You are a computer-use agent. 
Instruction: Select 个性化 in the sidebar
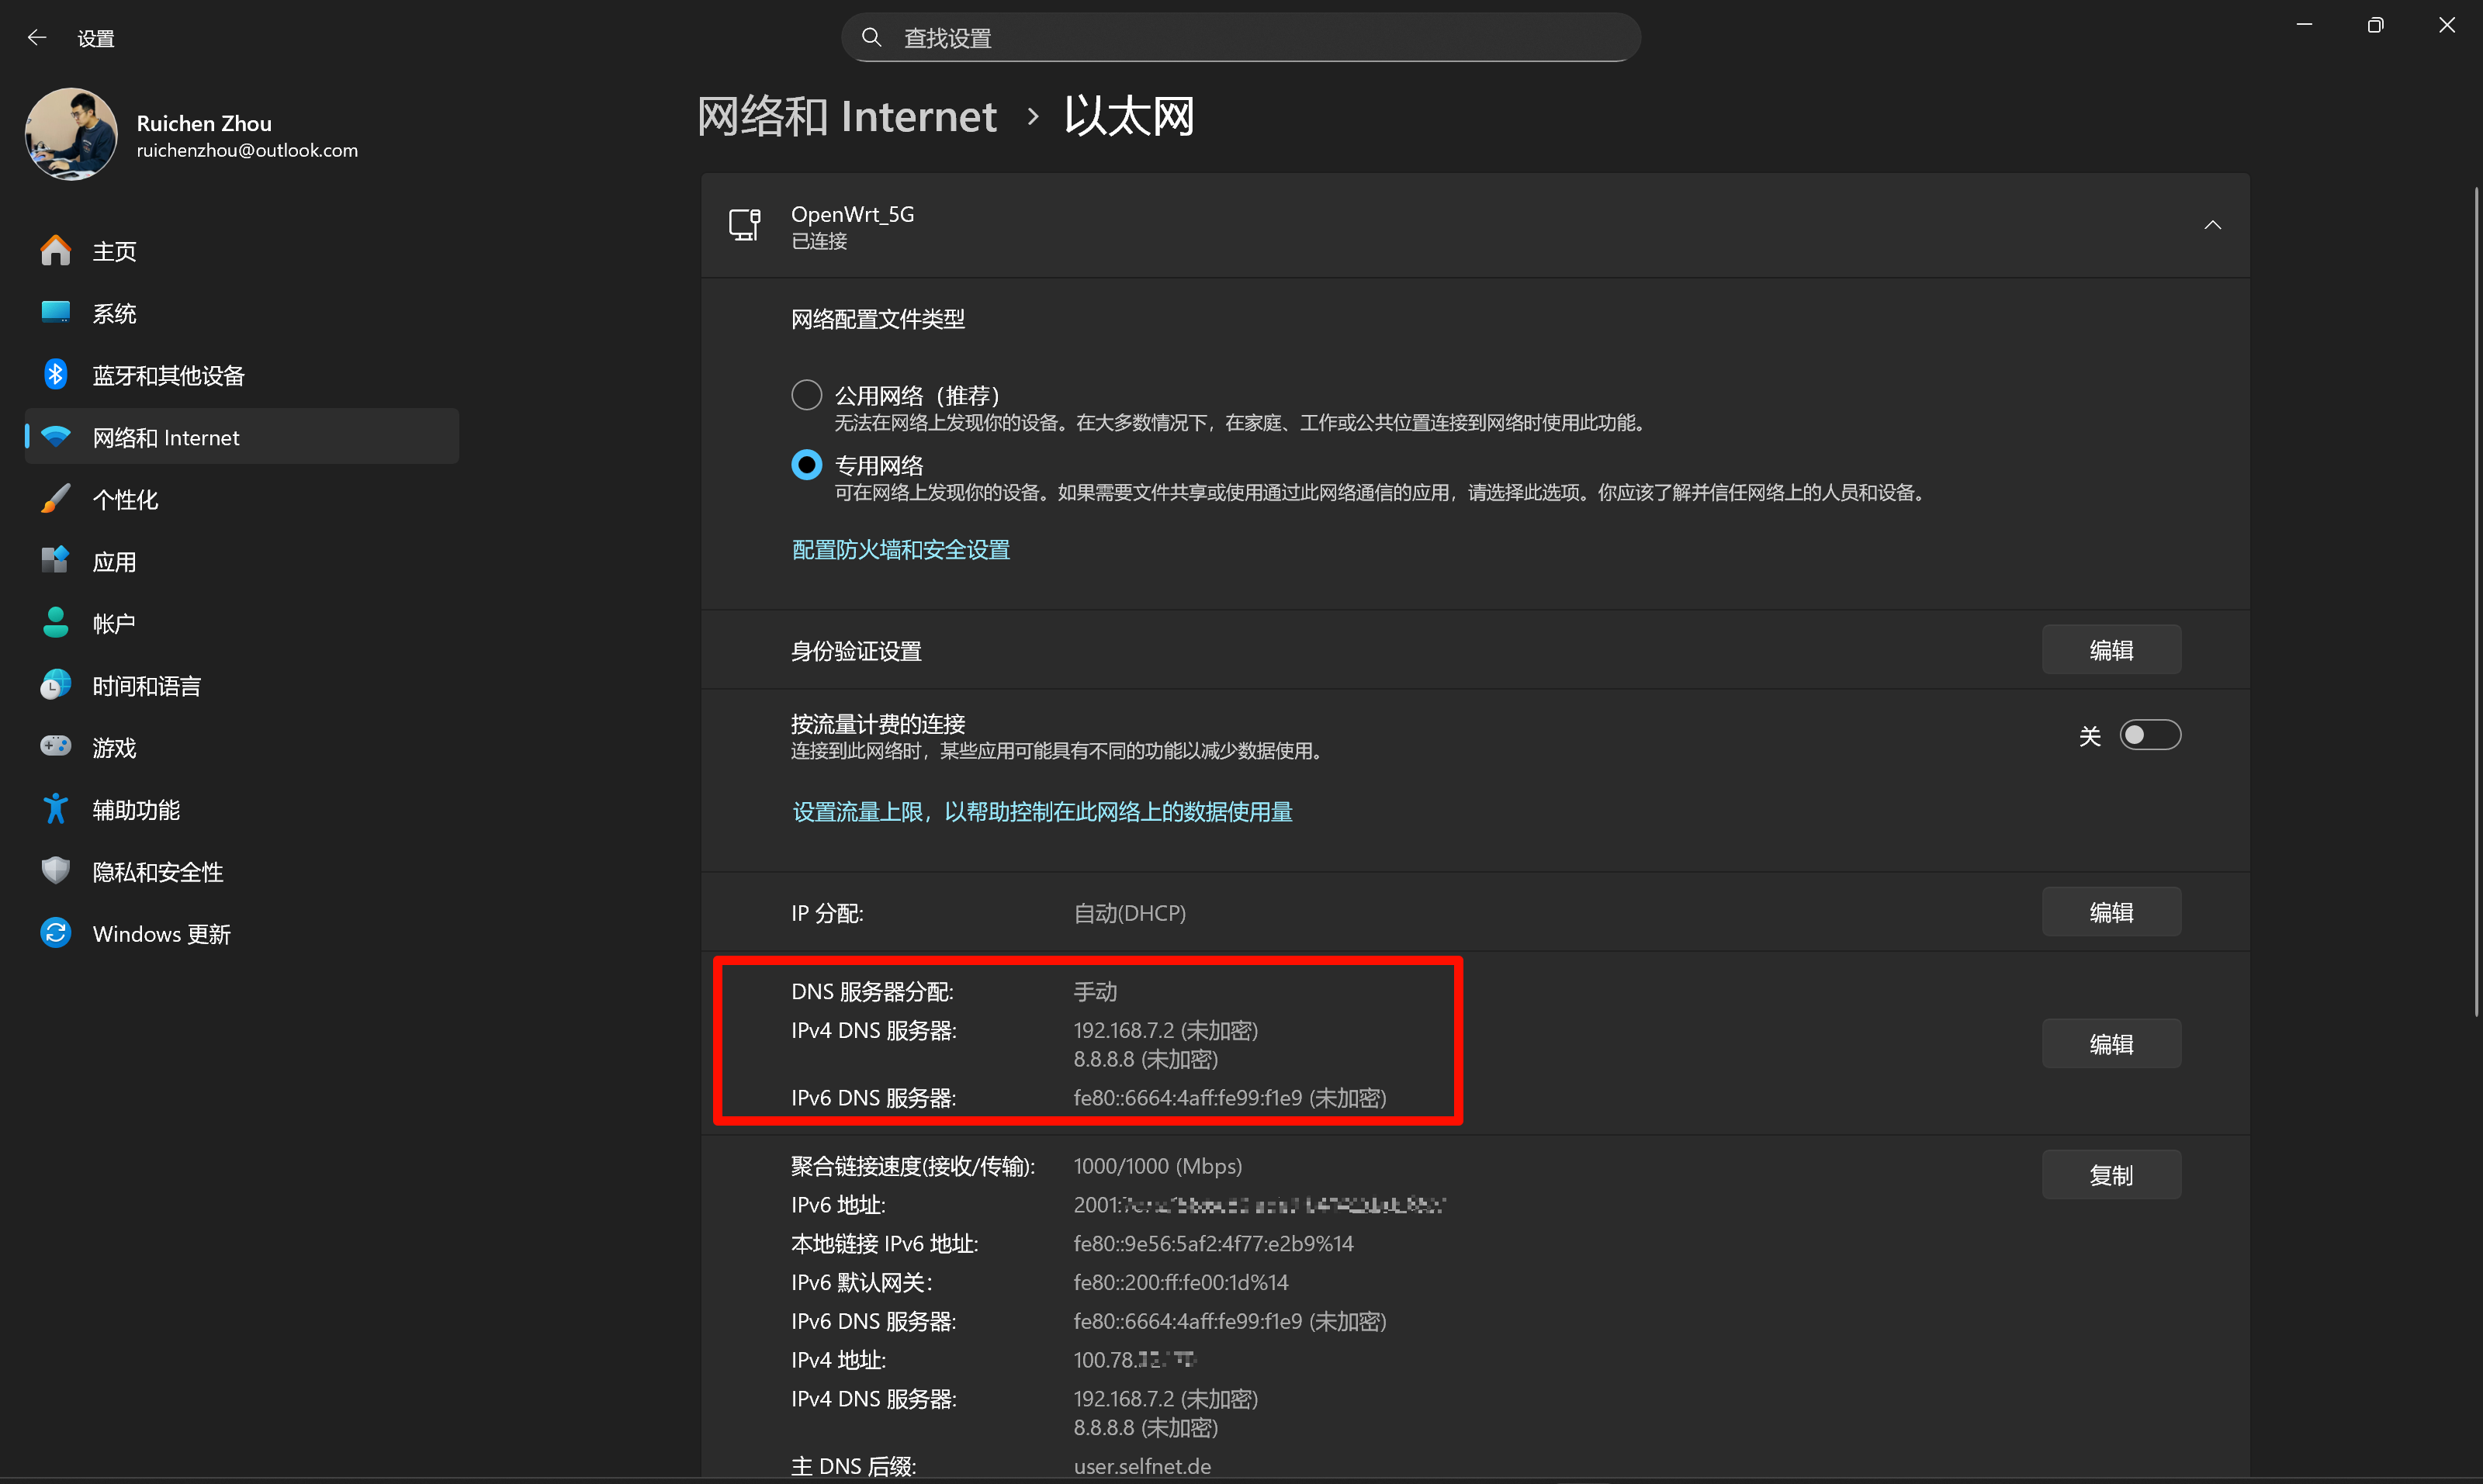pyautogui.click(x=126, y=499)
